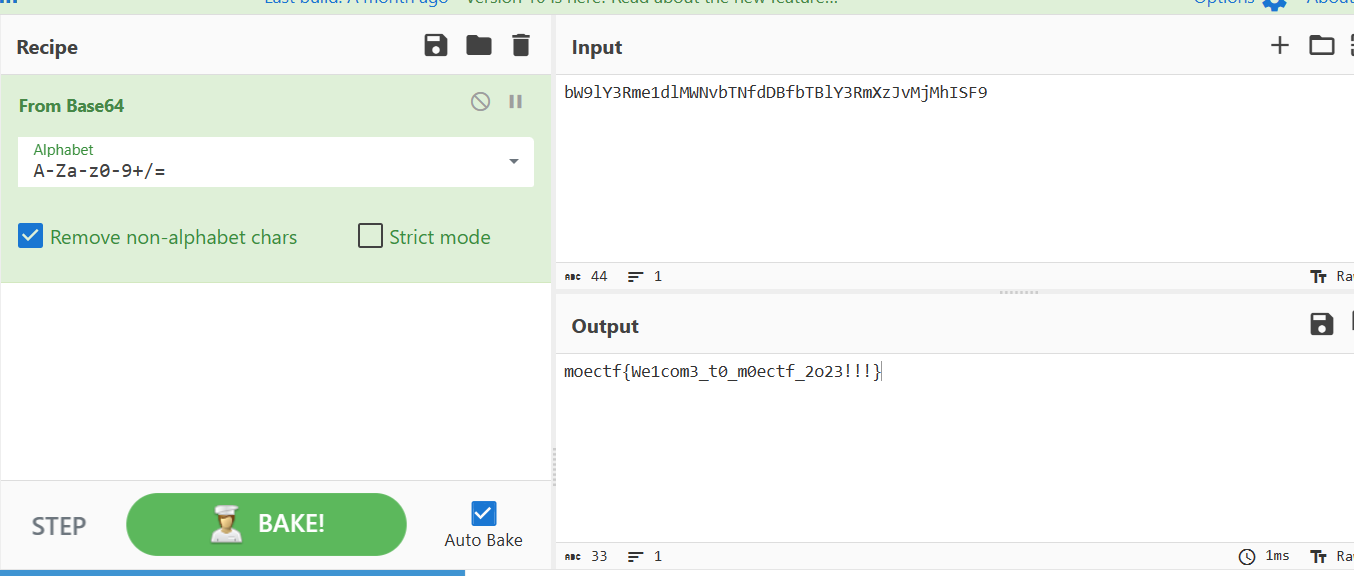
Task: Click inside the Base64 input text
Action: point(775,93)
